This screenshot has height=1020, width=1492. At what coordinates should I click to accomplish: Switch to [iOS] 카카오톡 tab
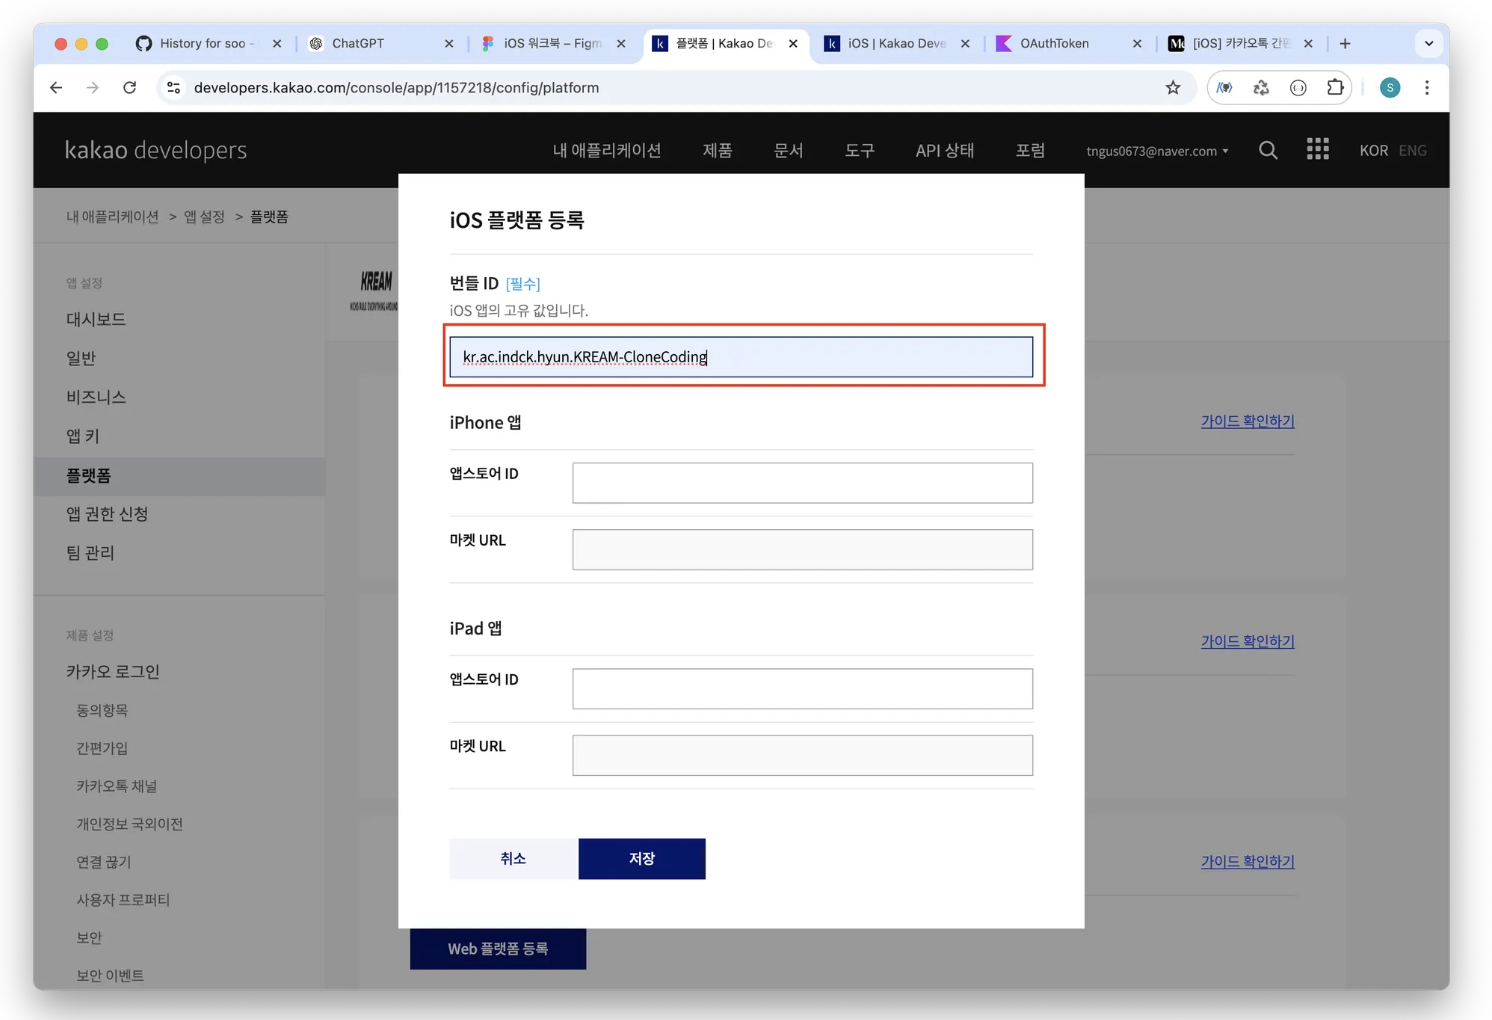(x=1241, y=43)
